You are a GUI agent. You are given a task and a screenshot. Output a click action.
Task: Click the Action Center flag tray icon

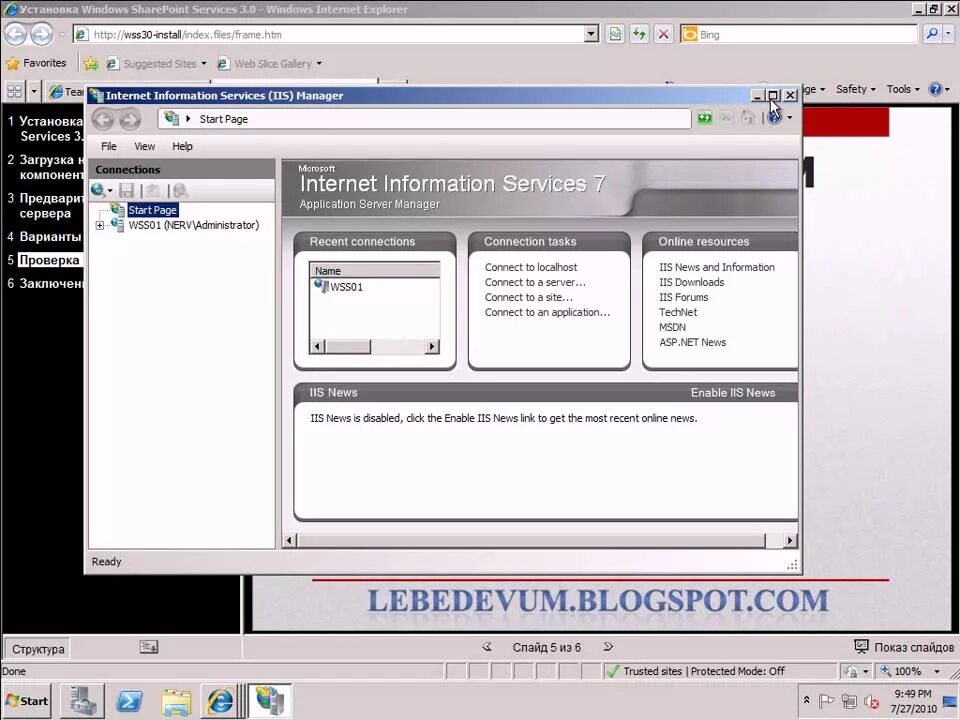[x=827, y=701]
